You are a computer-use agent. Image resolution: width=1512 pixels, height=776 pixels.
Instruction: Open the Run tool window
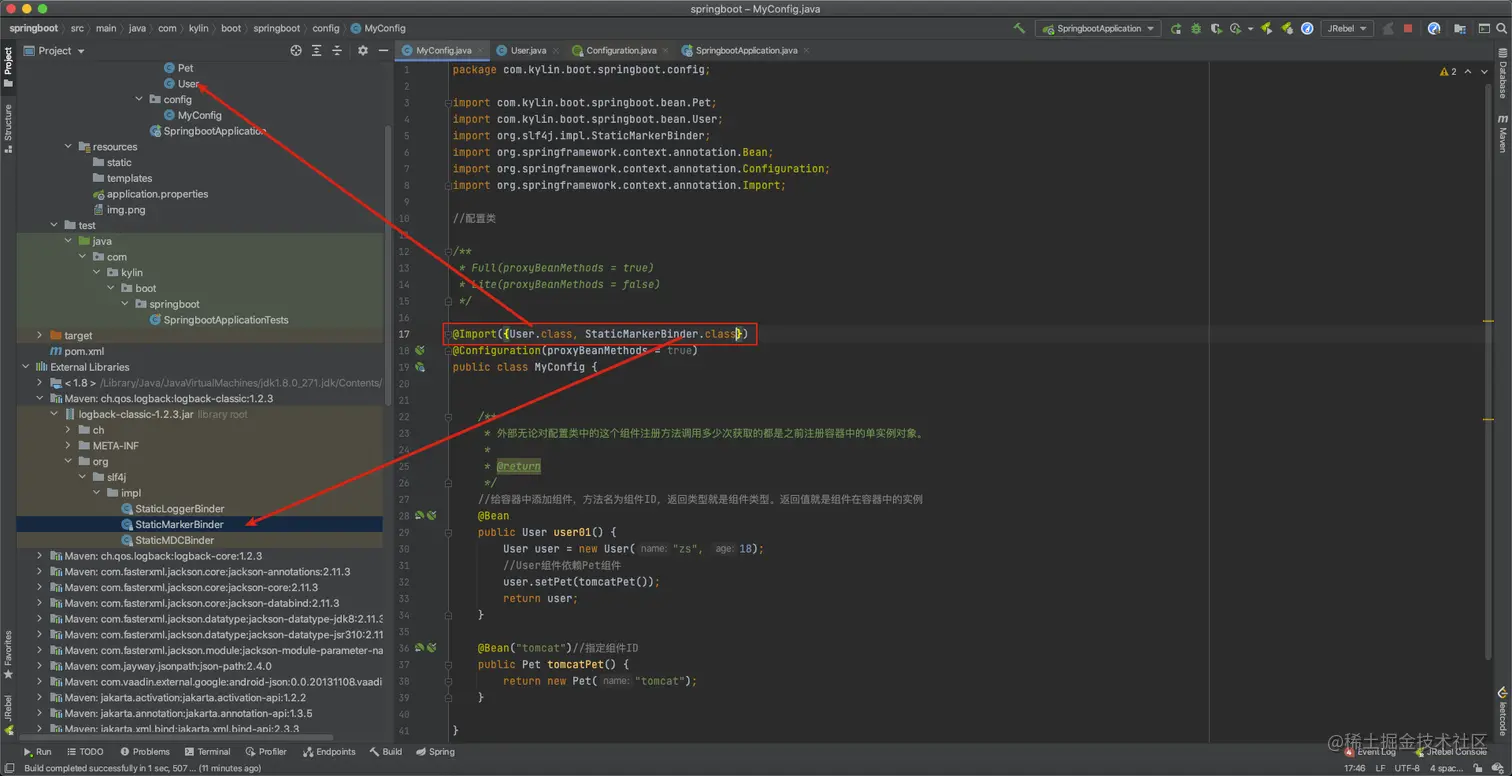37,752
